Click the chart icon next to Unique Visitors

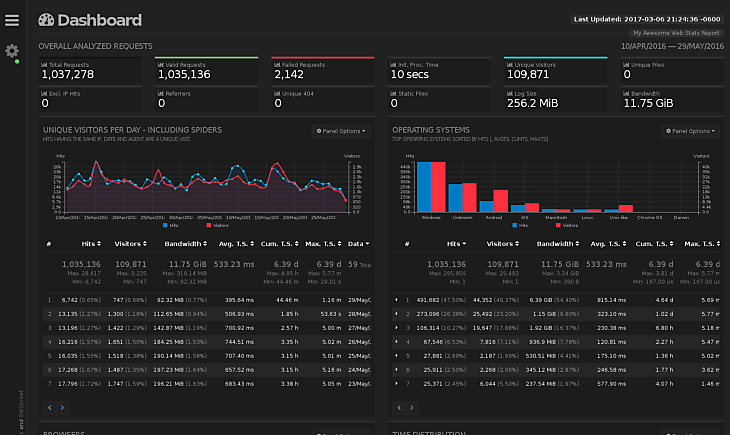pyautogui.click(x=510, y=65)
